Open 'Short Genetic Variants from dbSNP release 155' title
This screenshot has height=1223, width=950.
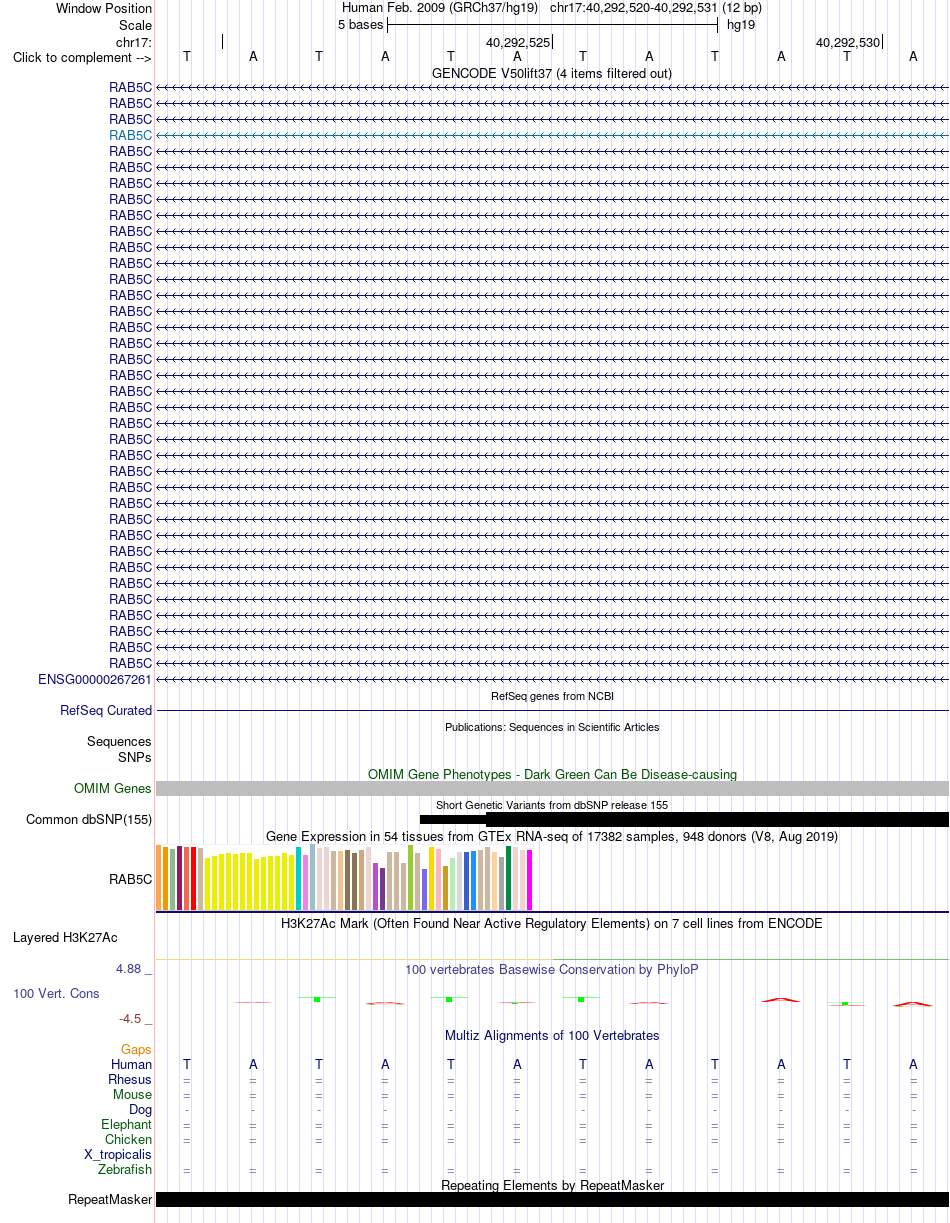coord(552,805)
